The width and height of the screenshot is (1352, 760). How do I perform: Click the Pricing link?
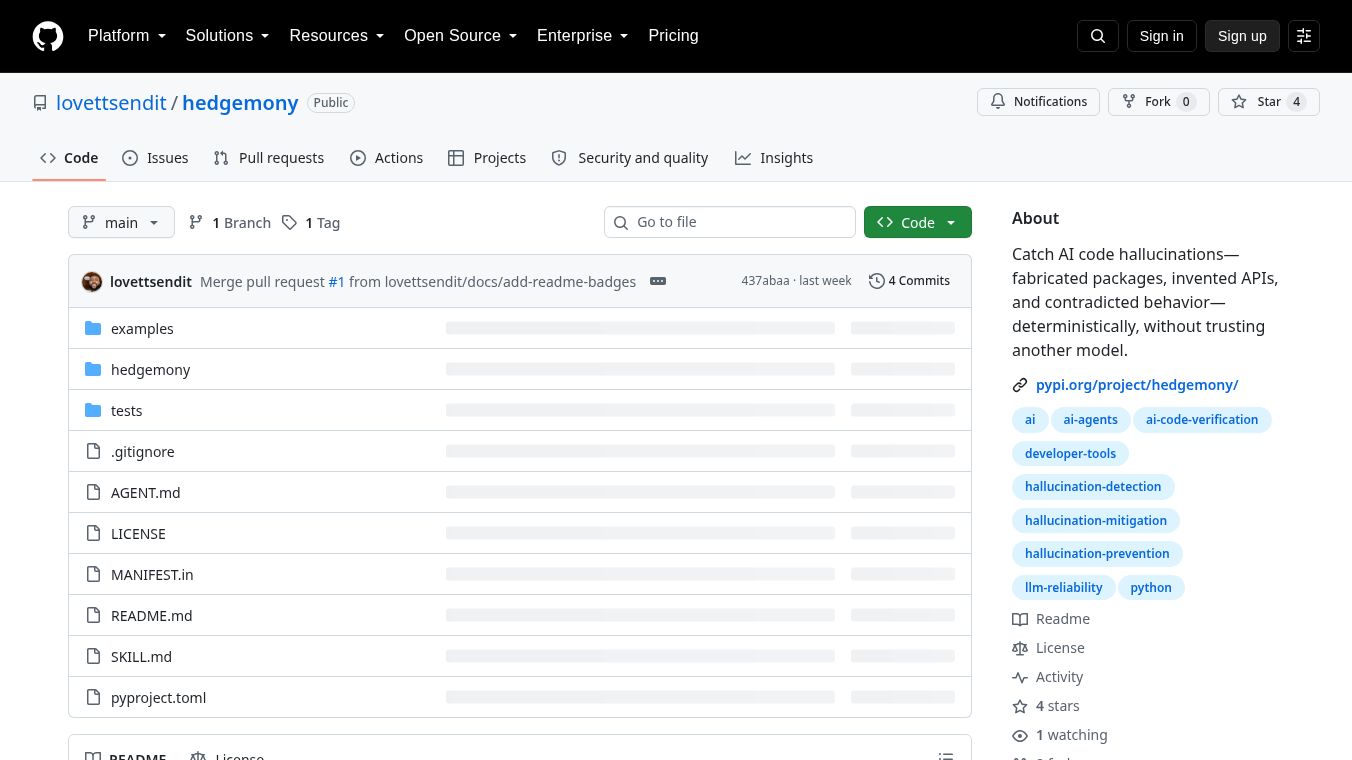673,36
